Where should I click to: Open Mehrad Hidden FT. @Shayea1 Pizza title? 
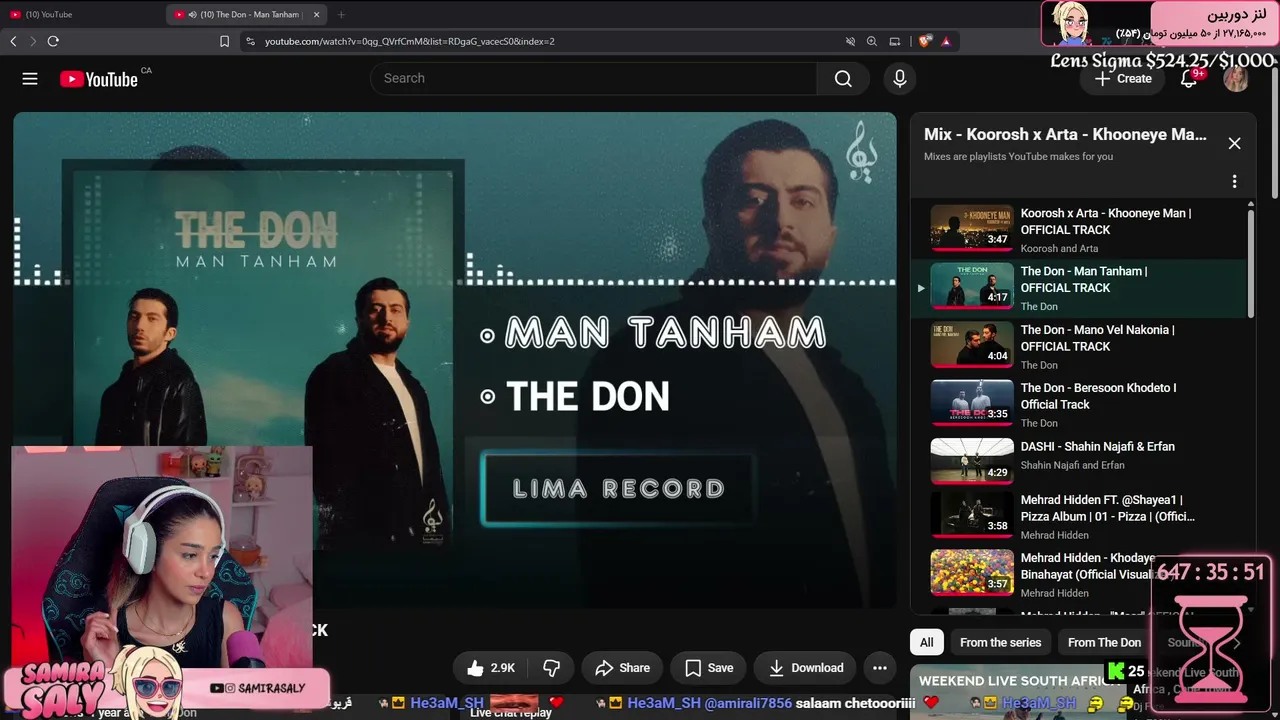tap(1108, 508)
